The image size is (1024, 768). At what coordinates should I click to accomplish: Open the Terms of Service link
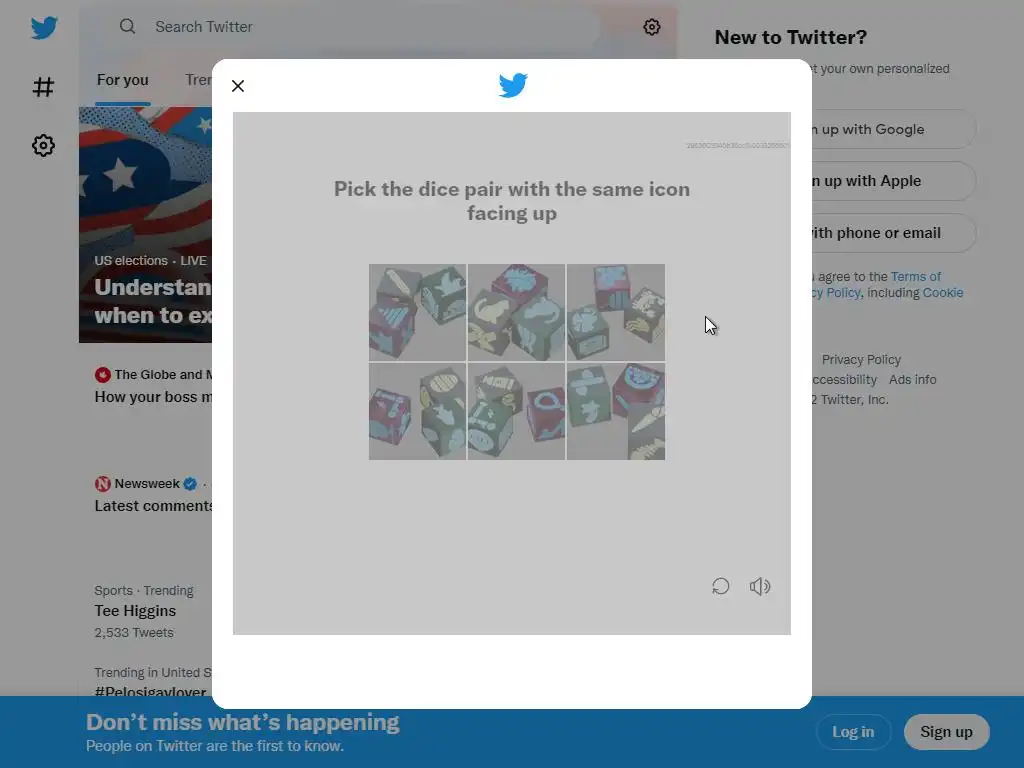click(x=916, y=277)
